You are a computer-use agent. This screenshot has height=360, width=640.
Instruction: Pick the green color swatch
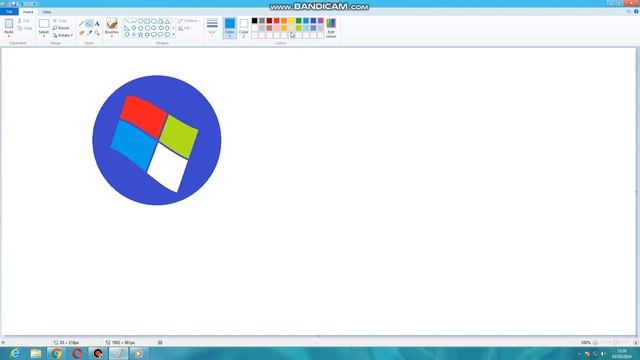299,20
